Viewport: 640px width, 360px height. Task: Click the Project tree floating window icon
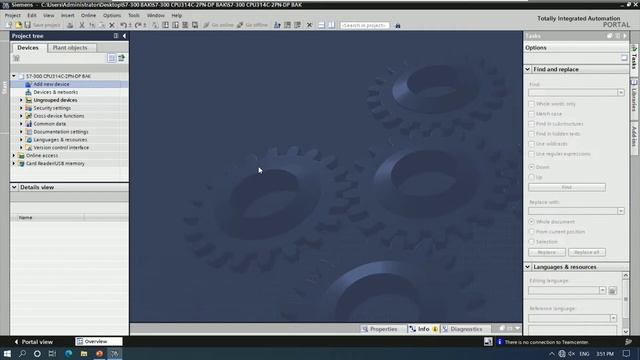click(116, 36)
